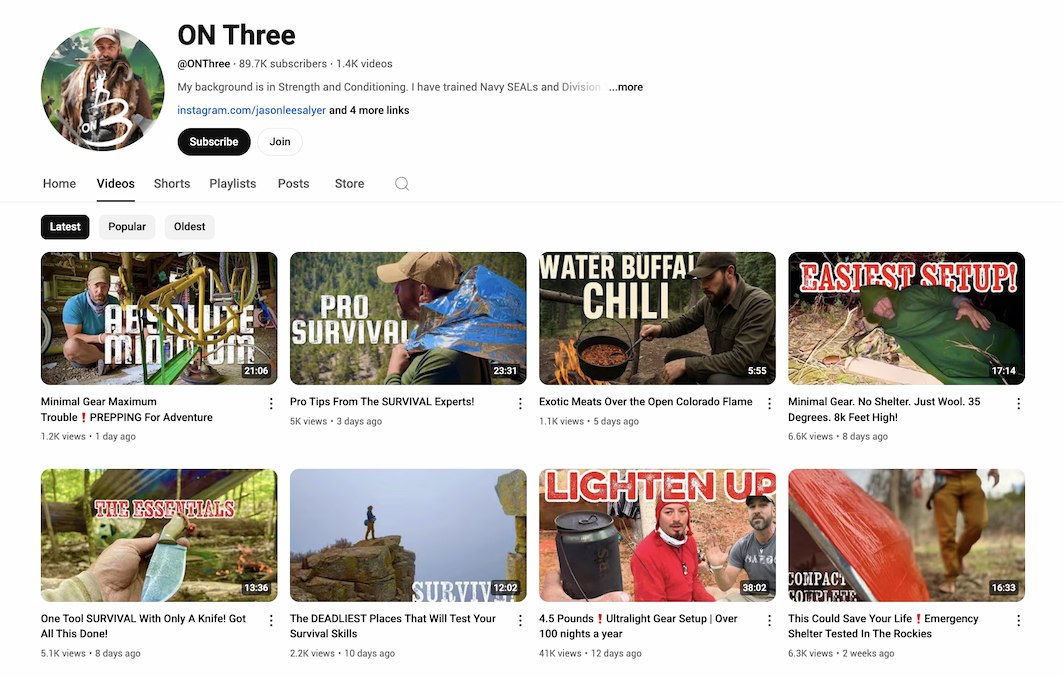Sort videos by Oldest
The image size is (1063, 677).
click(189, 227)
